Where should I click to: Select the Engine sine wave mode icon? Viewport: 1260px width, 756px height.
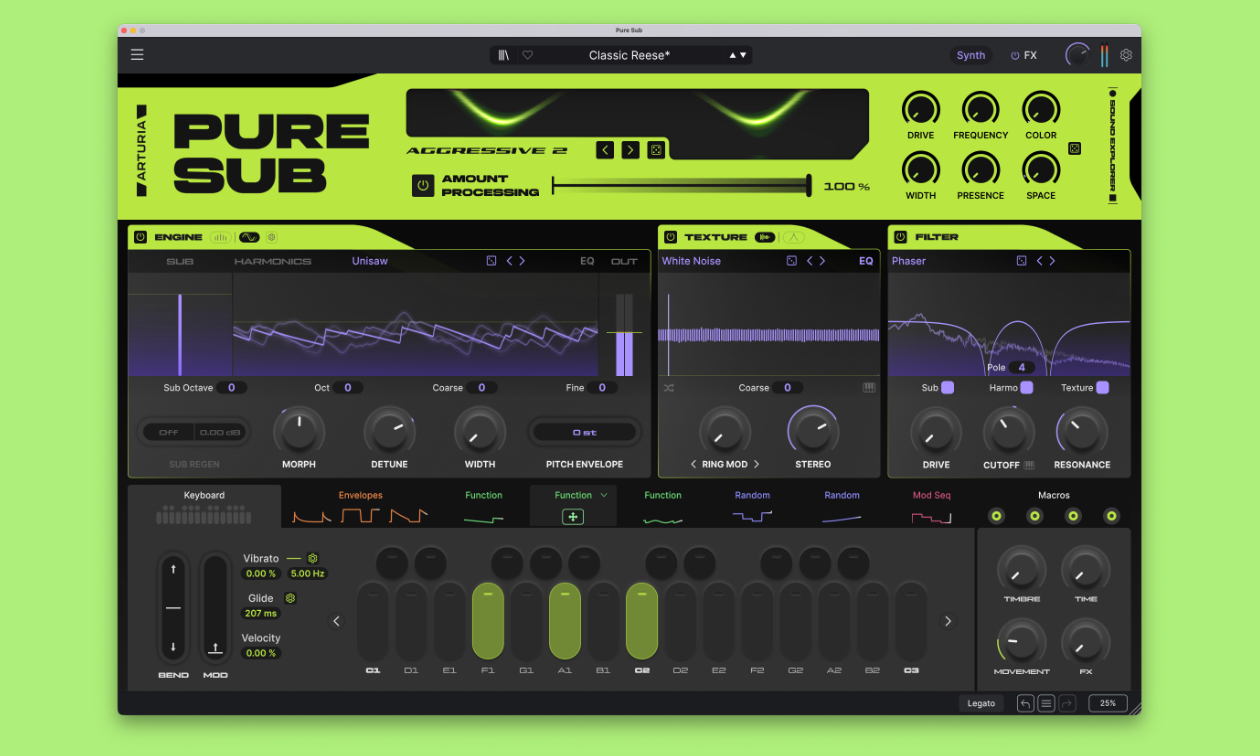[x=249, y=237]
